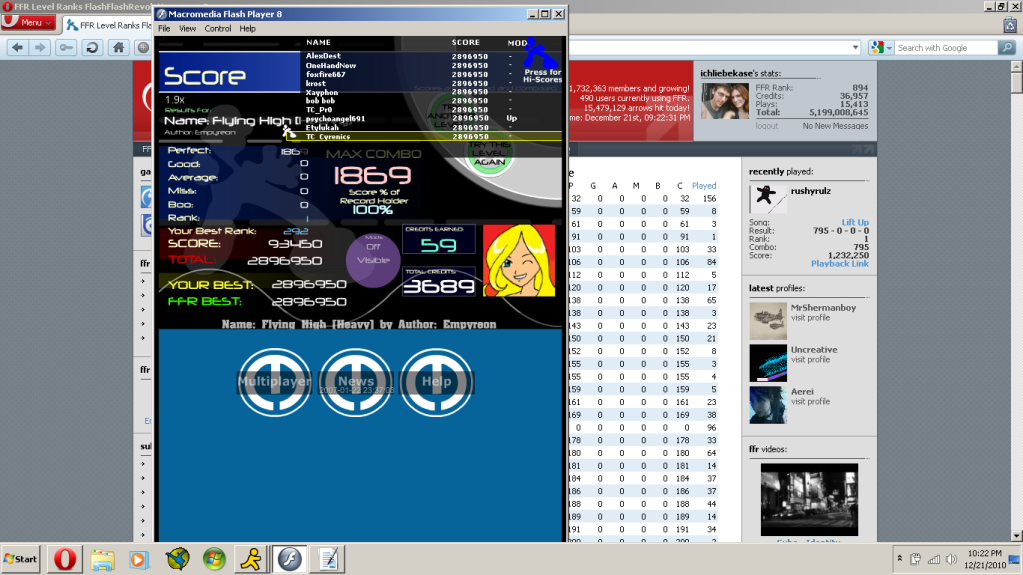Click the Opera icon in taskbar
Image resolution: width=1023 pixels, height=575 pixels.
[x=68, y=558]
